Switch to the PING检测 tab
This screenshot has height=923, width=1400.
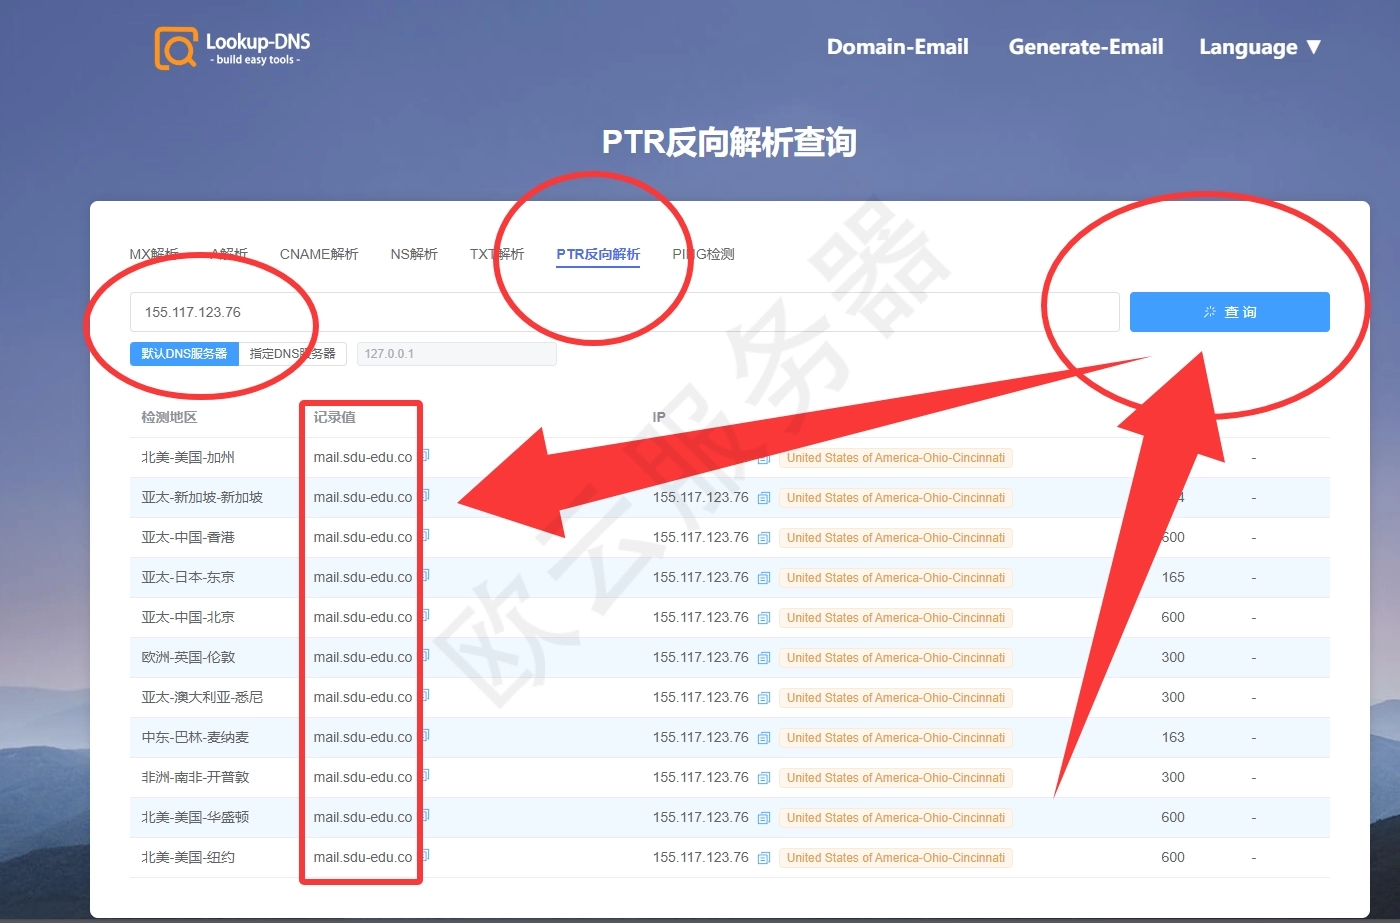[703, 254]
